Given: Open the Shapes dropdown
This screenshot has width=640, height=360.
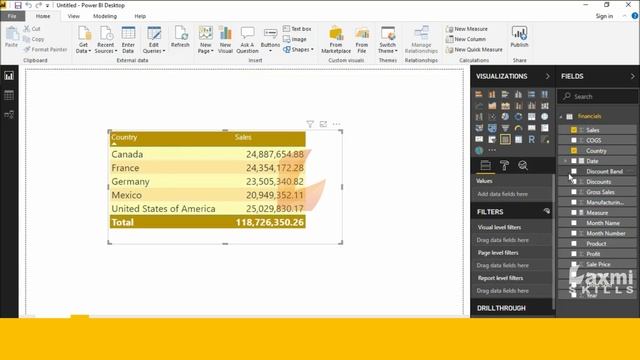Looking at the screenshot, I should click(298, 49).
